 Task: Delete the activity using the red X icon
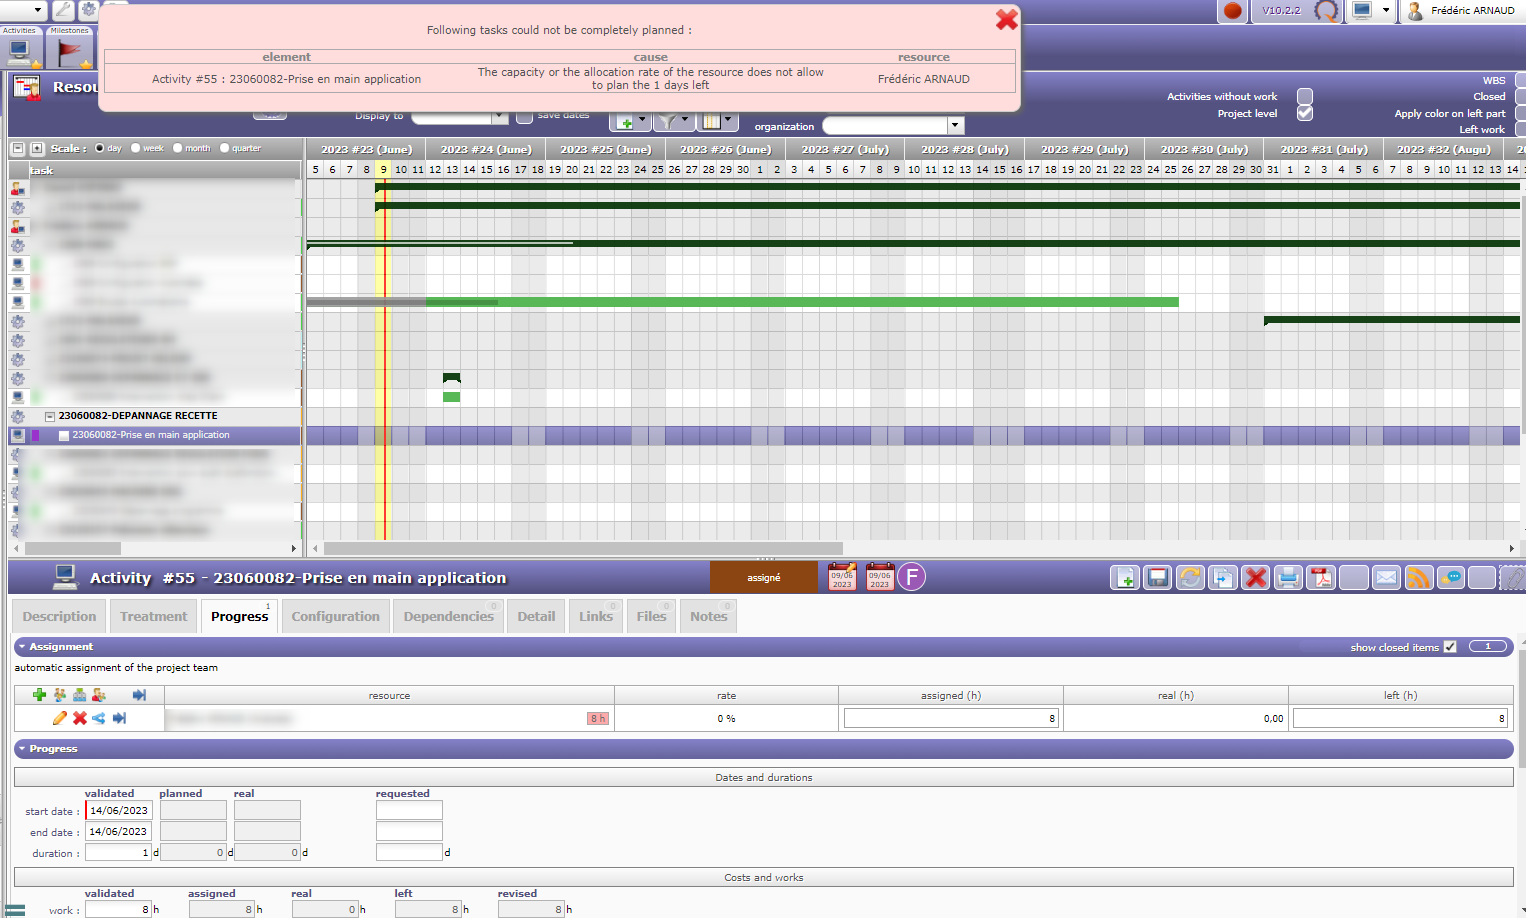[x=1256, y=578]
